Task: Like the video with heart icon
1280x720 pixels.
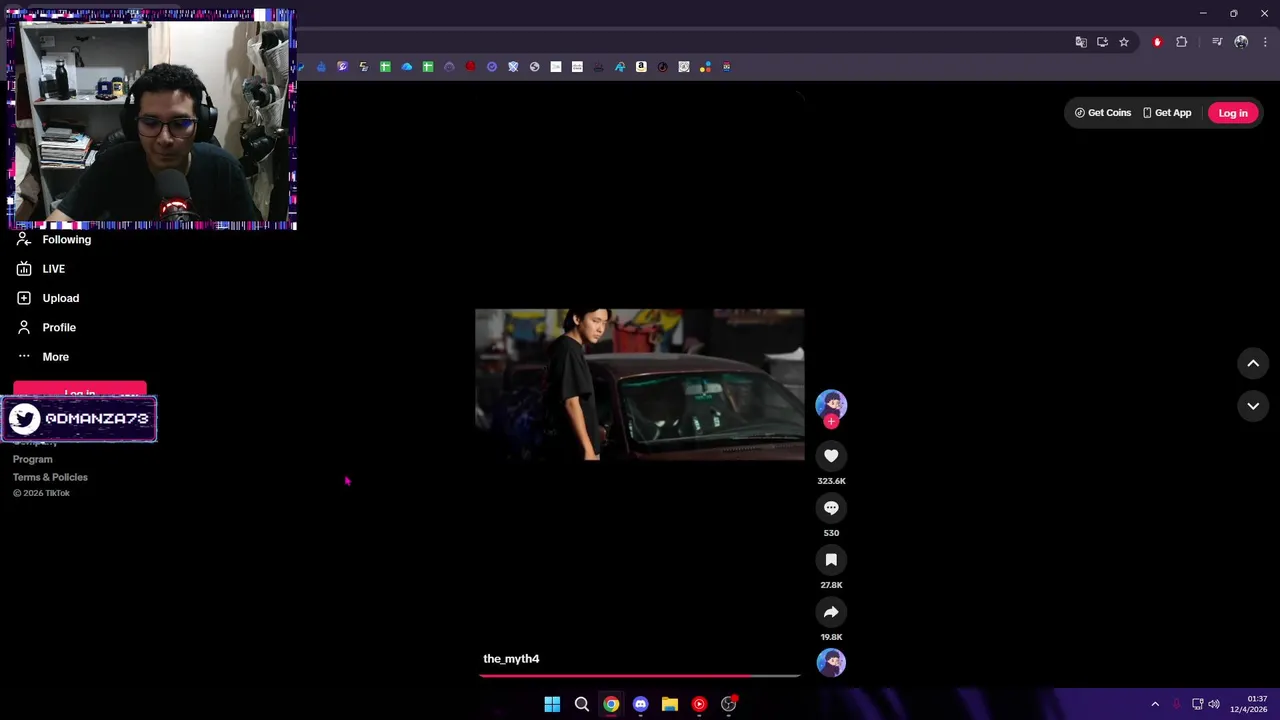Action: [831, 456]
